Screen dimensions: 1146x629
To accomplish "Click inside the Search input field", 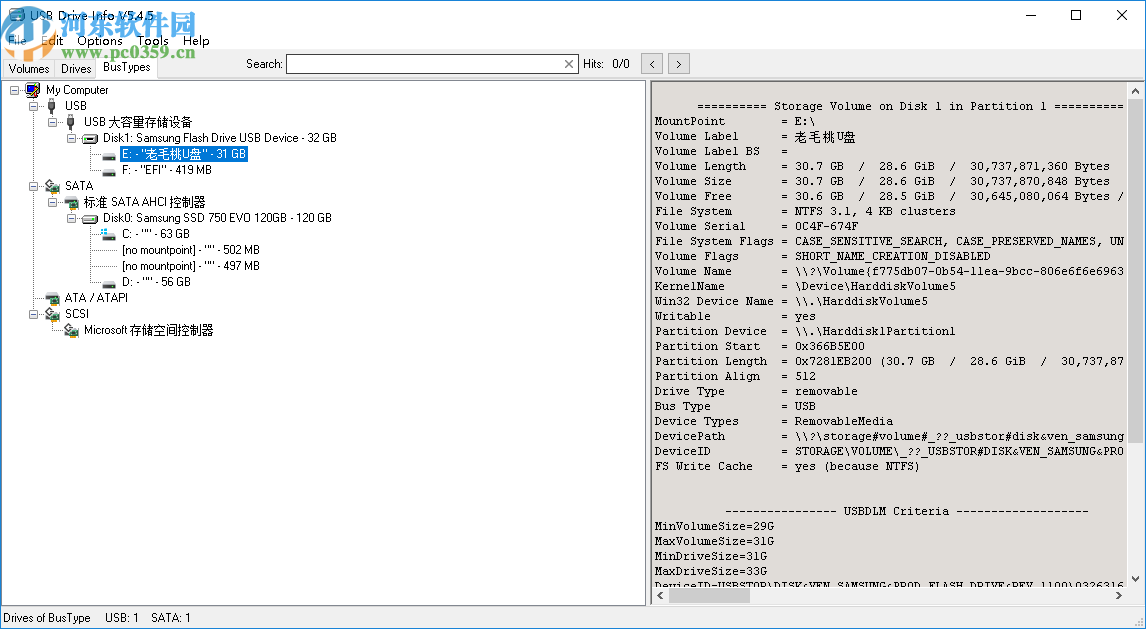I will (x=424, y=64).
